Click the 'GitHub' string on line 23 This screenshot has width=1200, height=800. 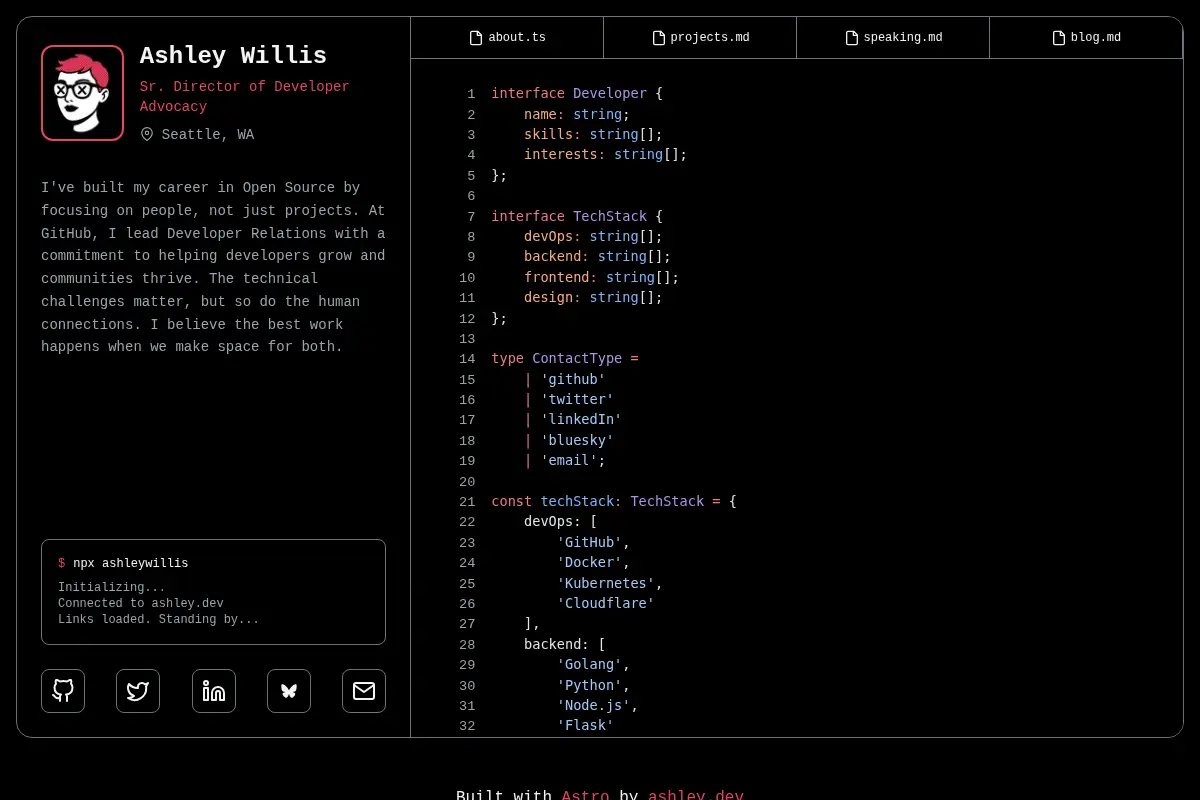pos(590,543)
